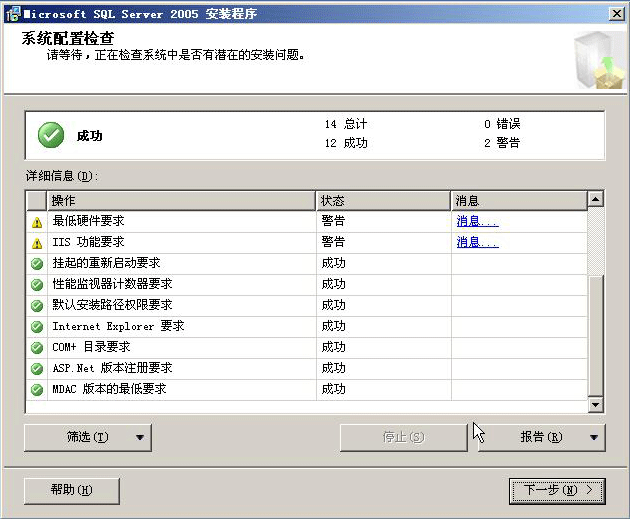
Task: Sort by the 操作 column header
Action: point(181,201)
